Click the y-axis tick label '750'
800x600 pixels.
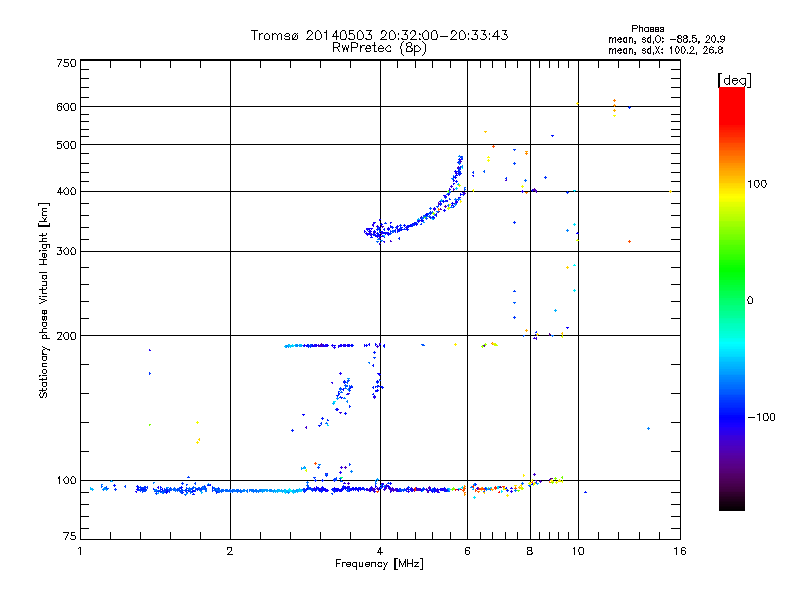(66, 63)
